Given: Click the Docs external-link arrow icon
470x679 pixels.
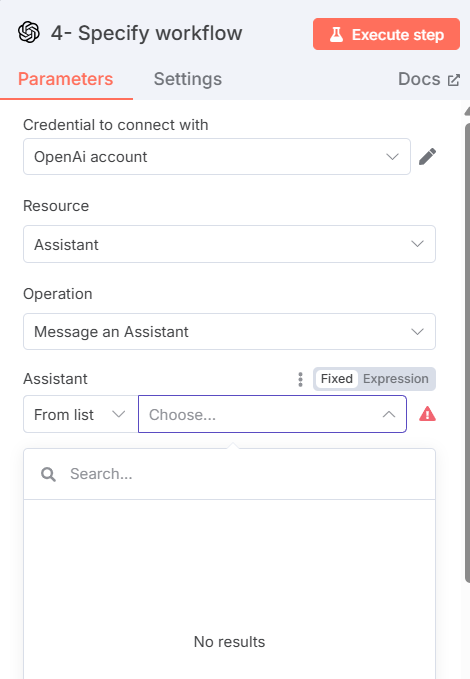Looking at the screenshot, I should 454,80.
